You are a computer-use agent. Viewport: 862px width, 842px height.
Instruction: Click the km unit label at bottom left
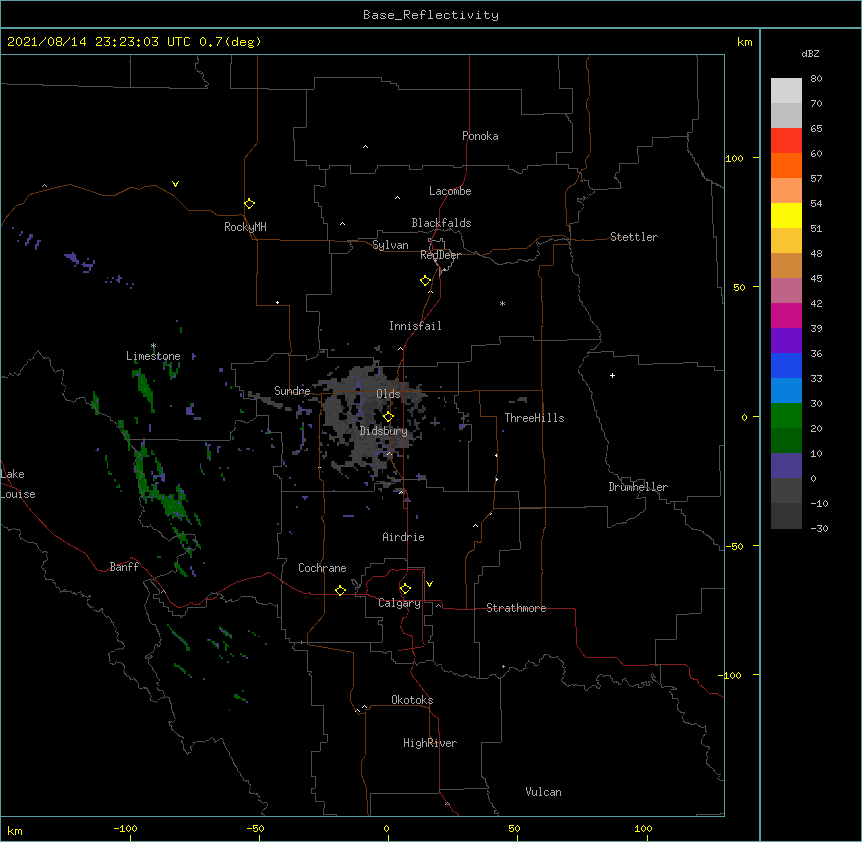pos(15,830)
